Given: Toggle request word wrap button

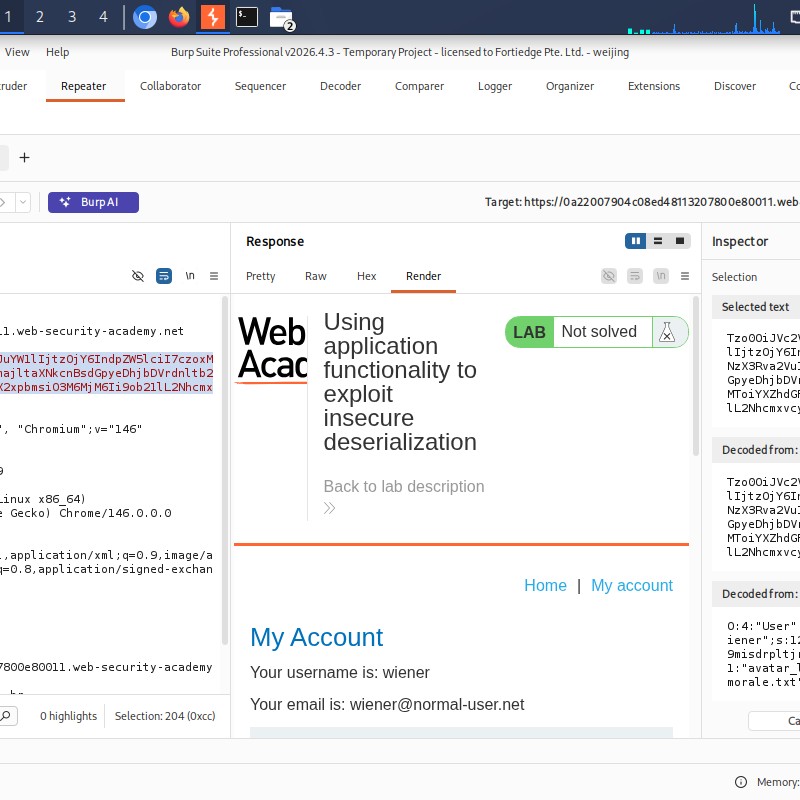Looking at the screenshot, I should pos(164,276).
